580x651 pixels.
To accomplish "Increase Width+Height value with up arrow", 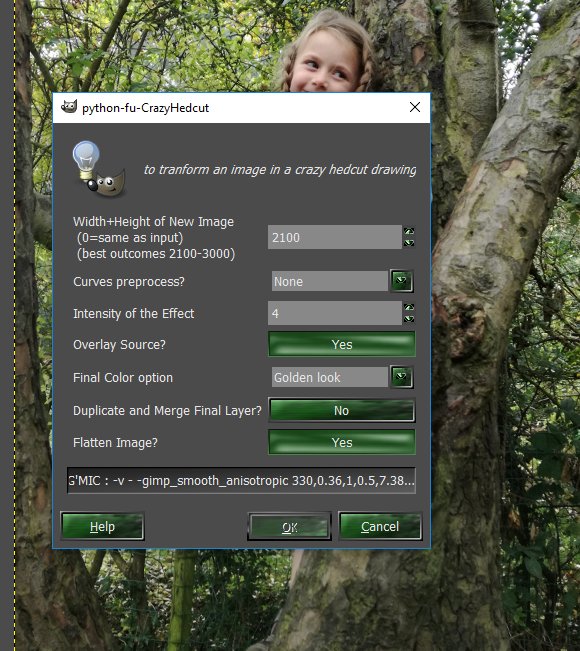I will pyautogui.click(x=409, y=231).
